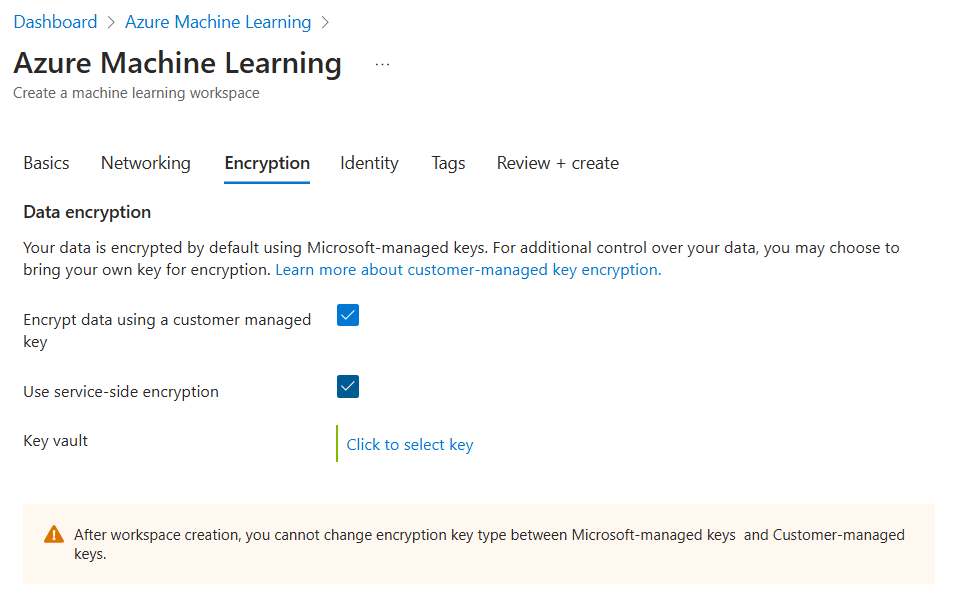Click the 'Click to select key' link
This screenshot has width=971, height=598.
pyautogui.click(x=410, y=445)
